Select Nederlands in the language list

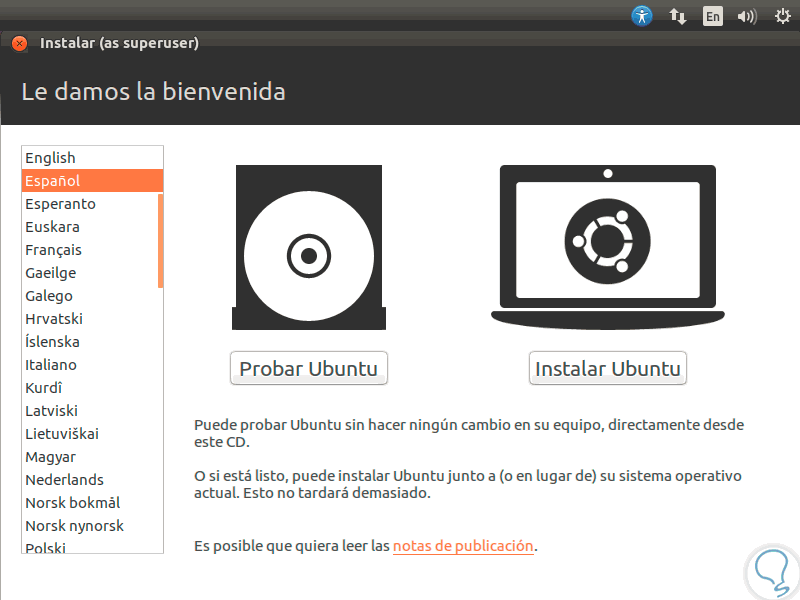92,480
